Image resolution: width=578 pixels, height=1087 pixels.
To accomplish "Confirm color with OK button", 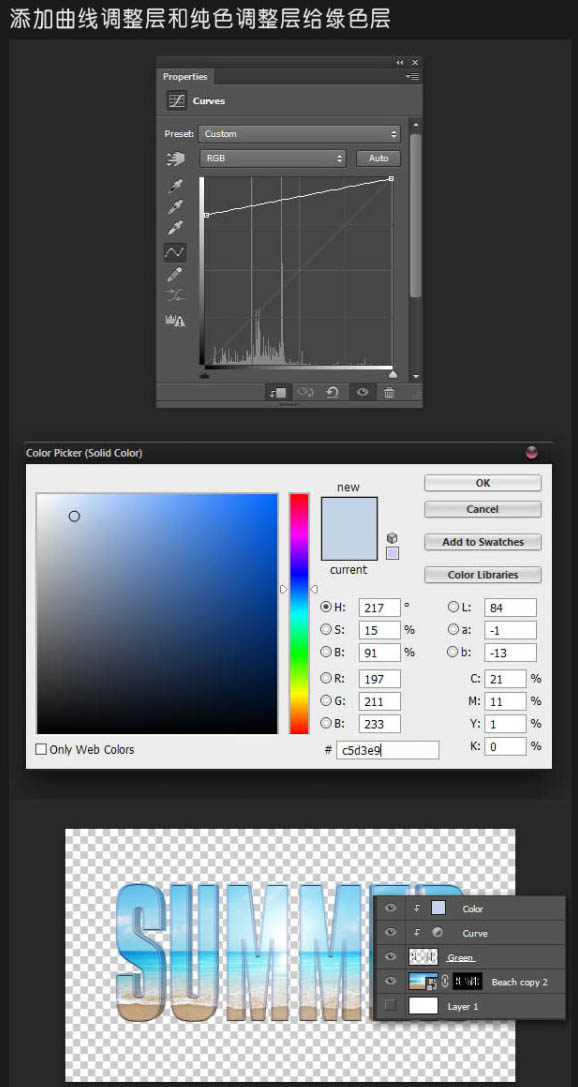I will (482, 483).
